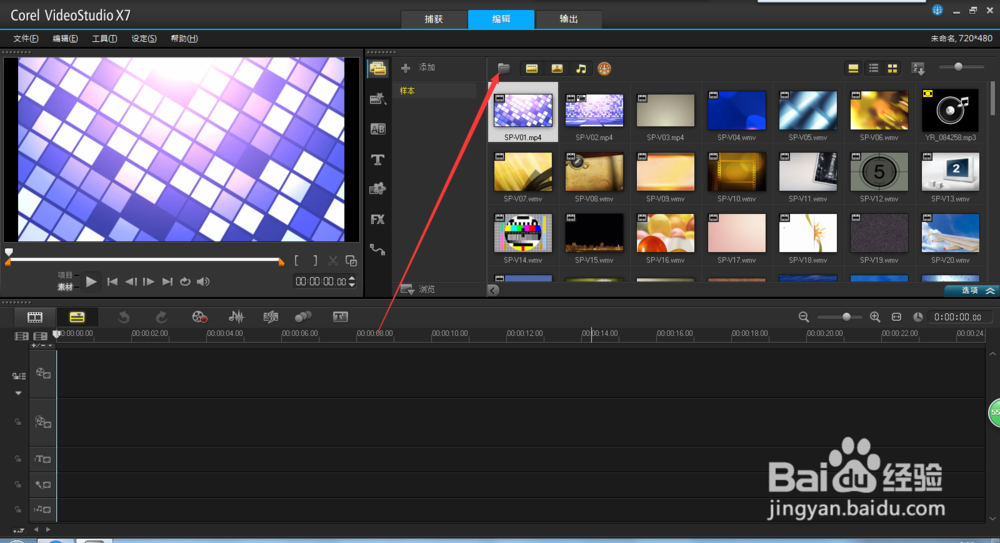Switch to the 捕获 capture tab
This screenshot has height=543, width=1000.
434,19
